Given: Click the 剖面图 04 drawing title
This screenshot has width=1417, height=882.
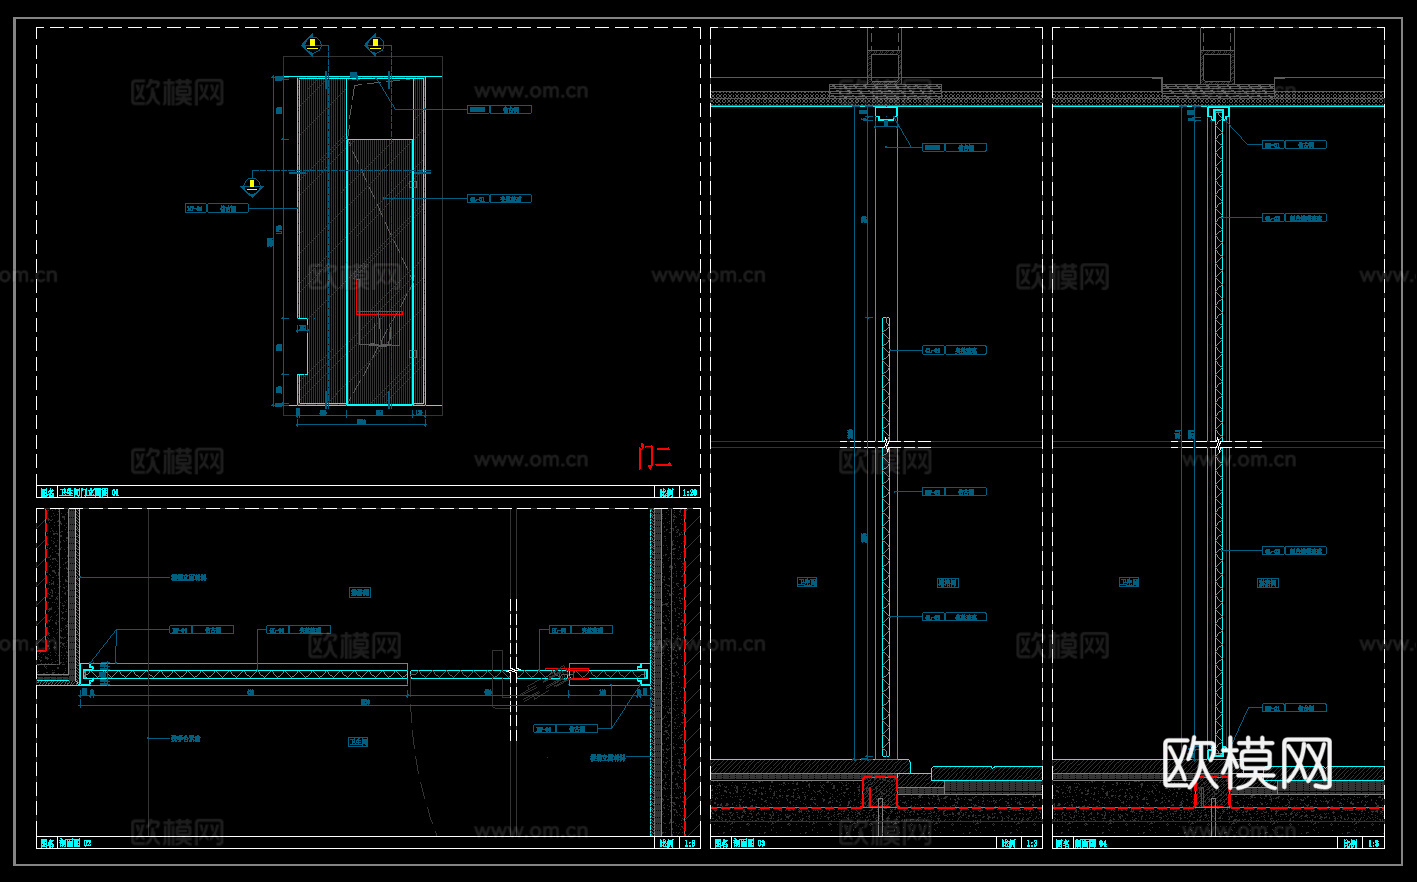Looking at the screenshot, I should point(1091,843).
